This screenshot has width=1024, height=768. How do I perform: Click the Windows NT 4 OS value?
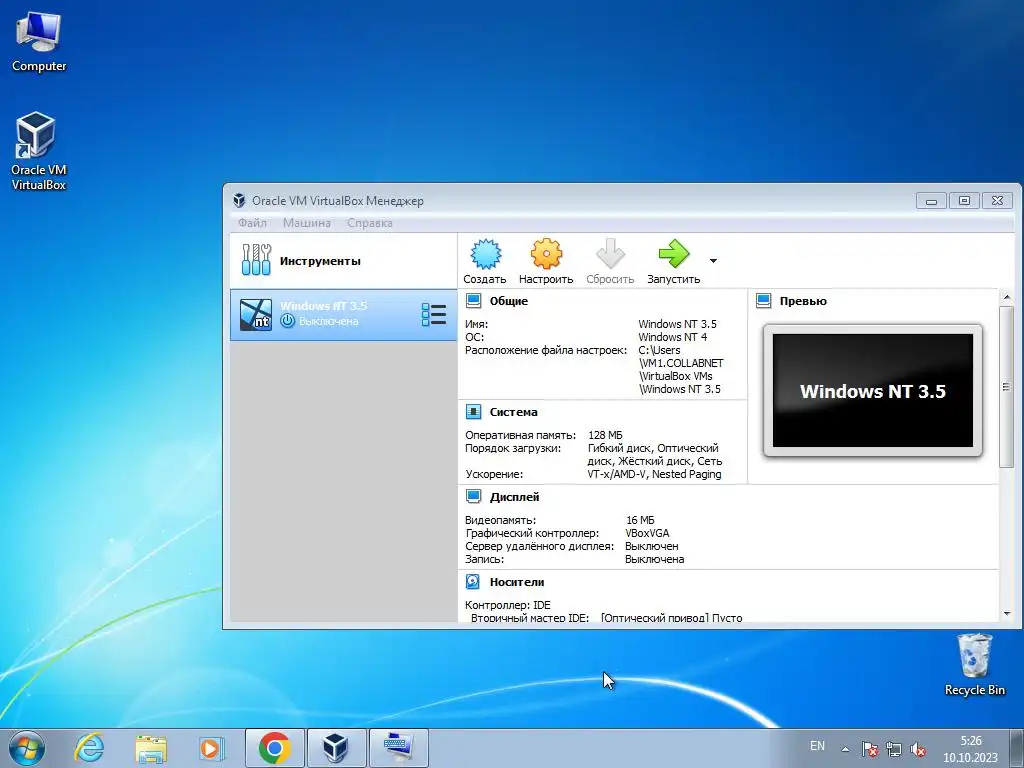click(x=673, y=337)
